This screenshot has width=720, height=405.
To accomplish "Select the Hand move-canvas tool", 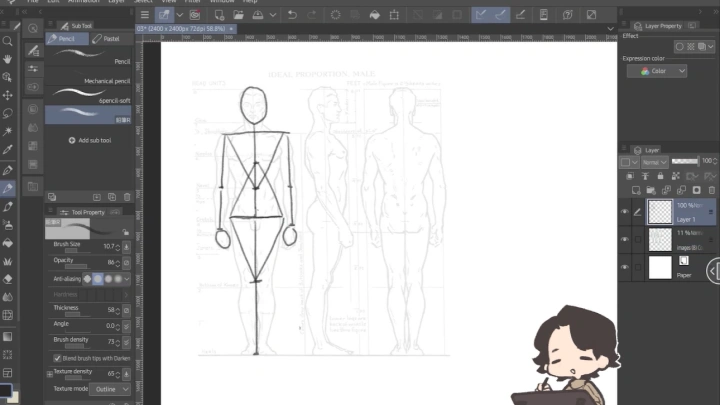I will [x=7, y=59].
